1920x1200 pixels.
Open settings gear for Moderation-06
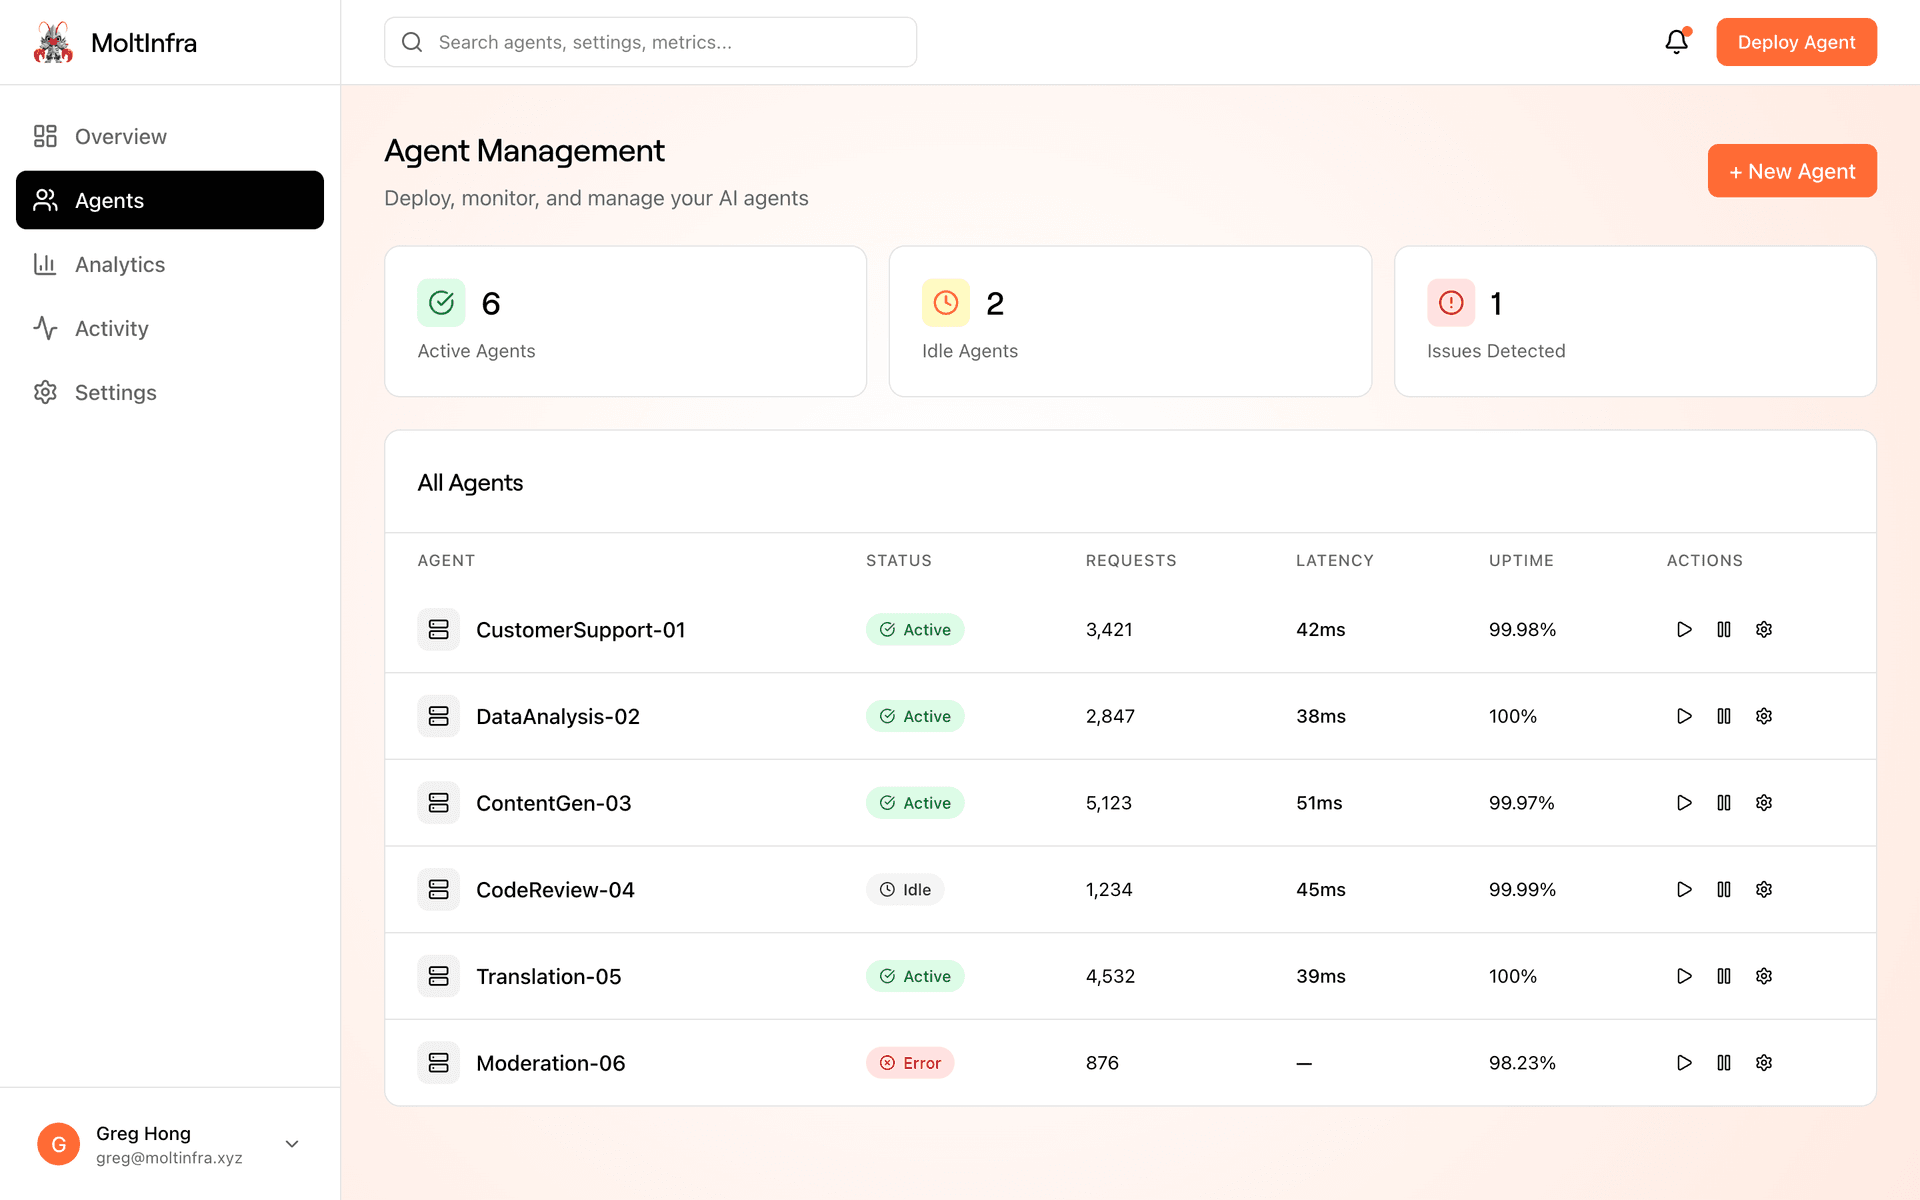click(1764, 1063)
